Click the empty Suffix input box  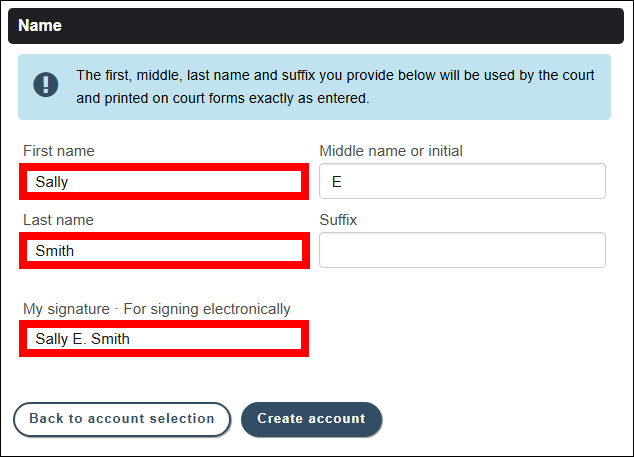[462, 250]
